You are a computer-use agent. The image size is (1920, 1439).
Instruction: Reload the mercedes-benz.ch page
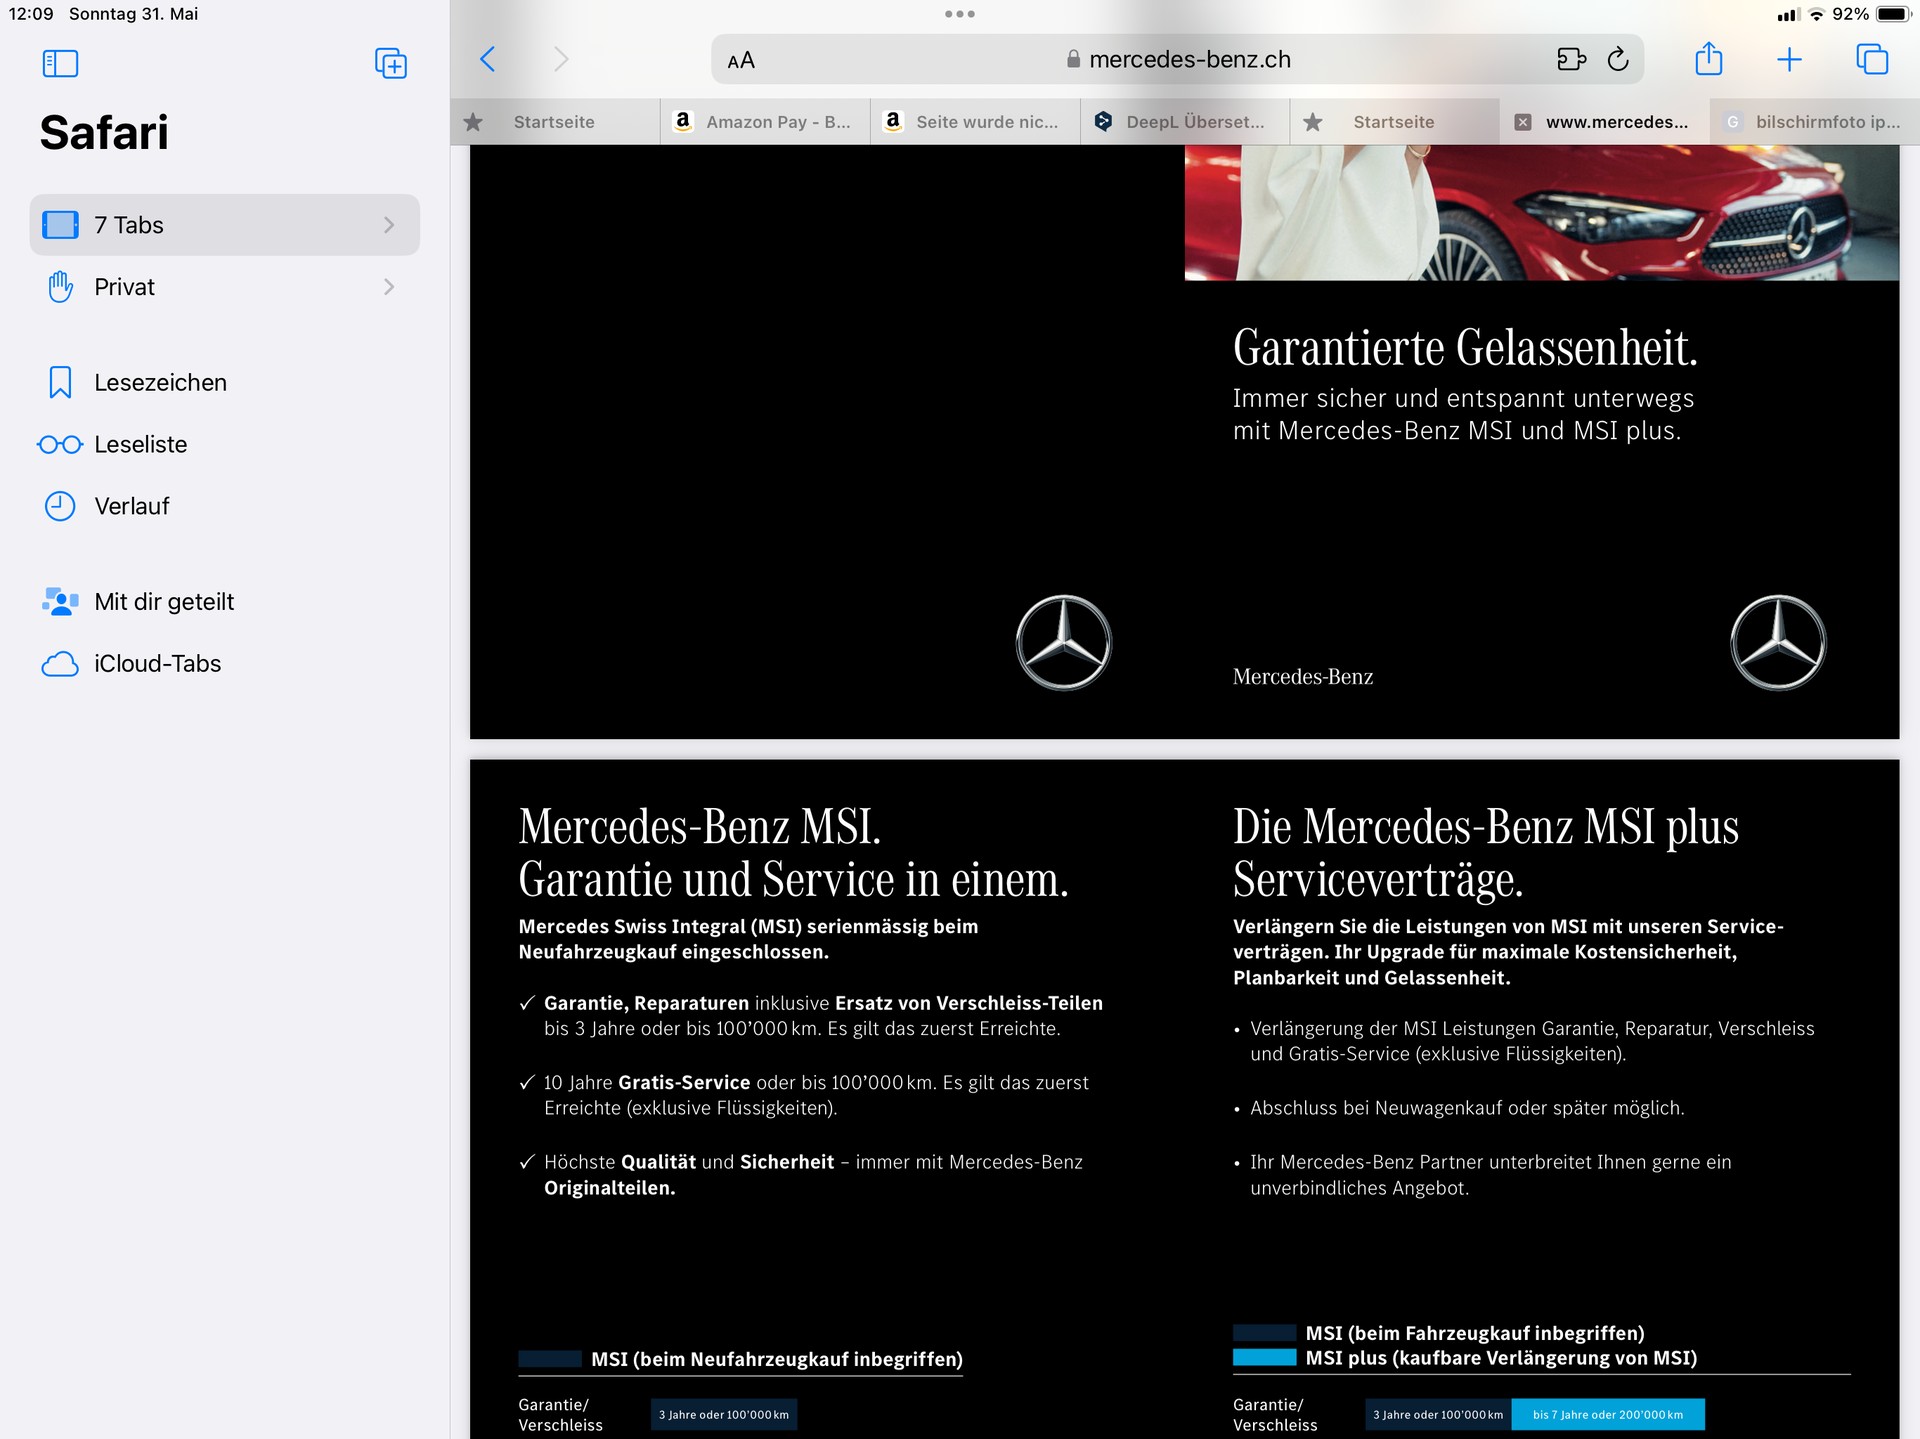[x=1618, y=59]
